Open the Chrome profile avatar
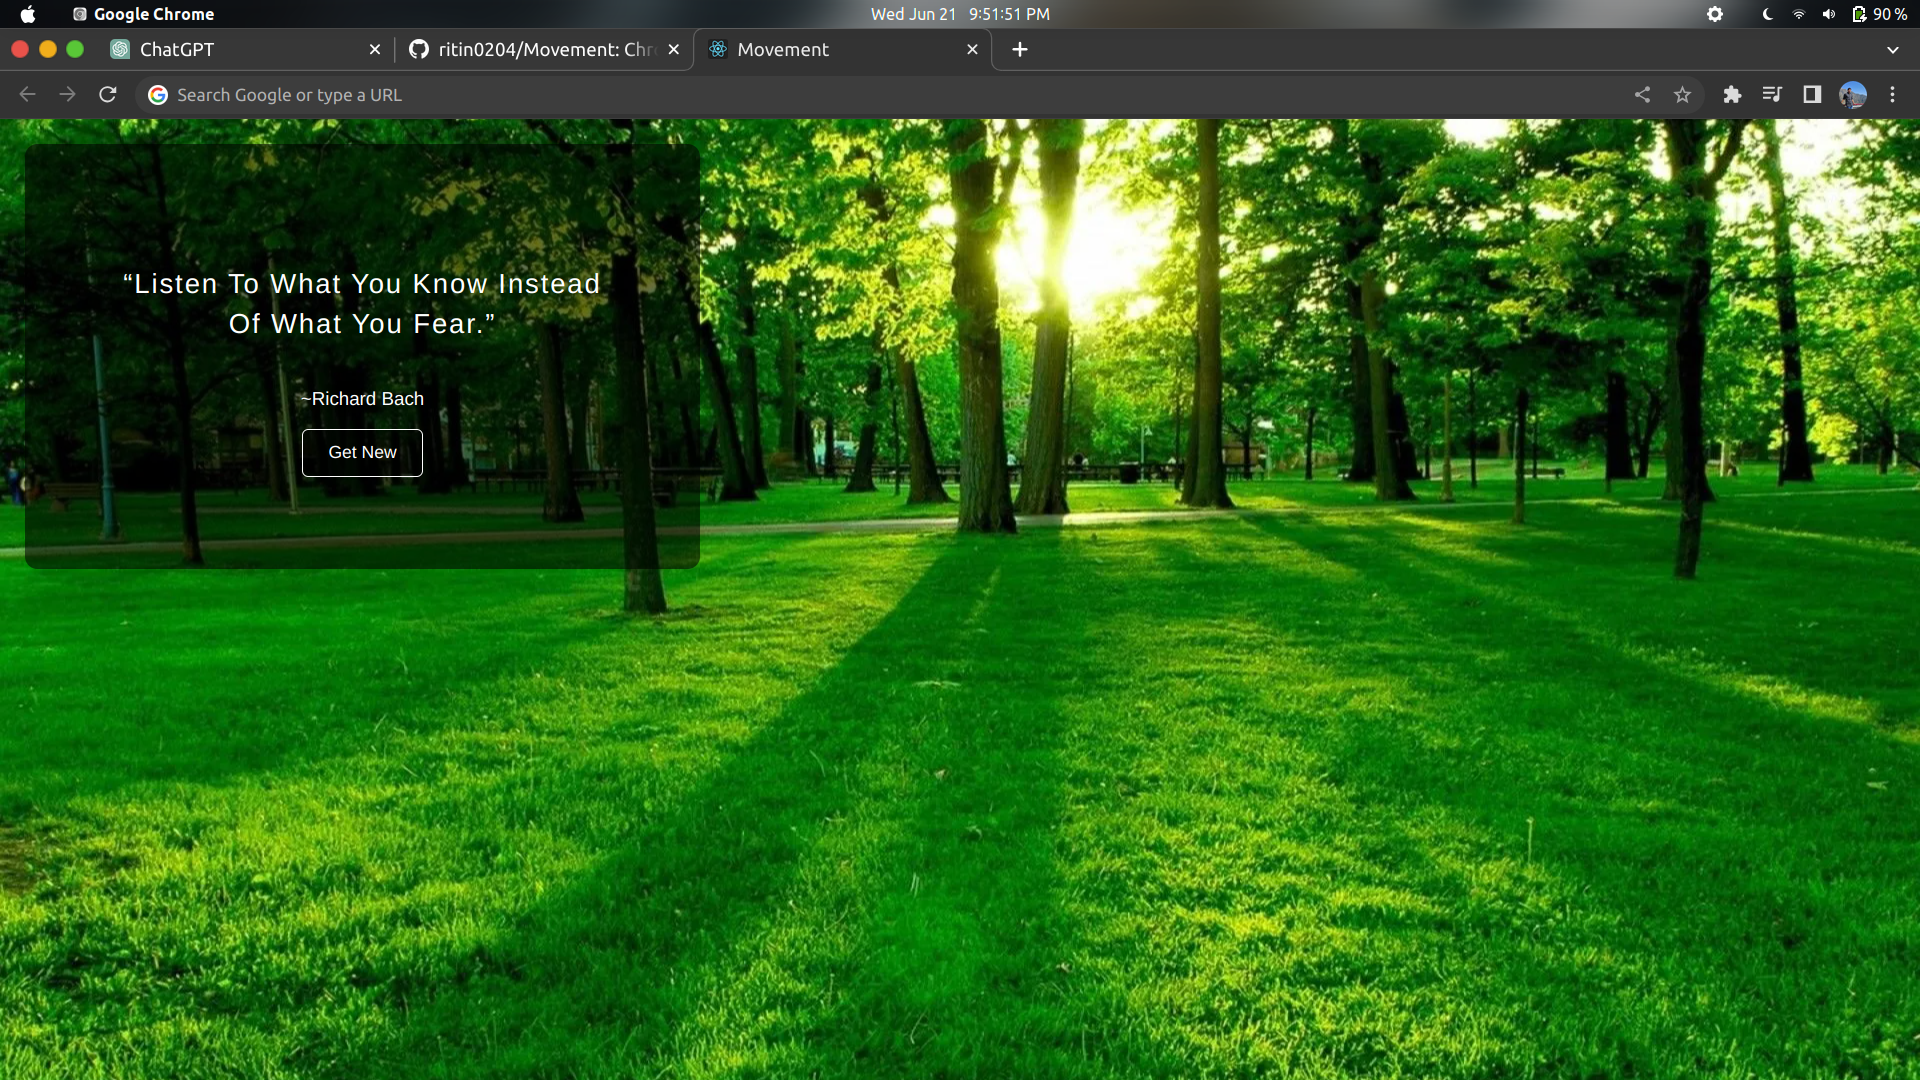The width and height of the screenshot is (1920, 1080). pos(1852,94)
